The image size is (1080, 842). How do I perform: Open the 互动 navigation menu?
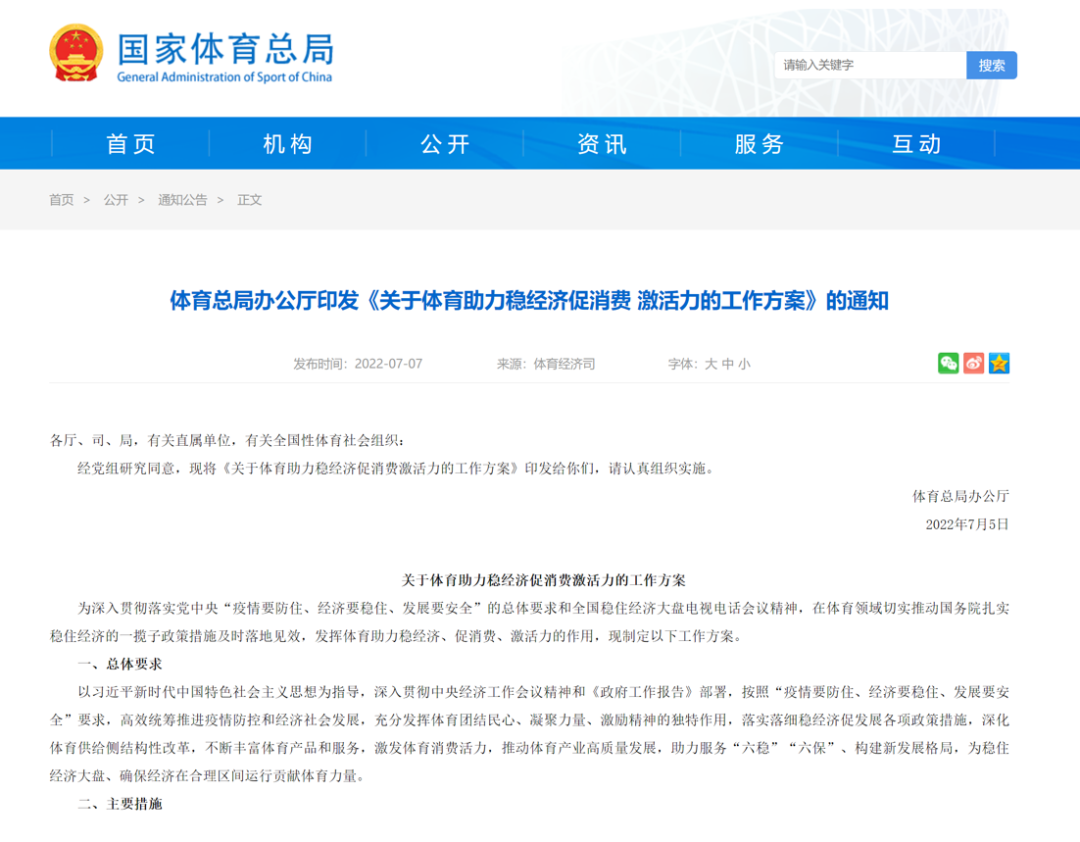(x=916, y=143)
